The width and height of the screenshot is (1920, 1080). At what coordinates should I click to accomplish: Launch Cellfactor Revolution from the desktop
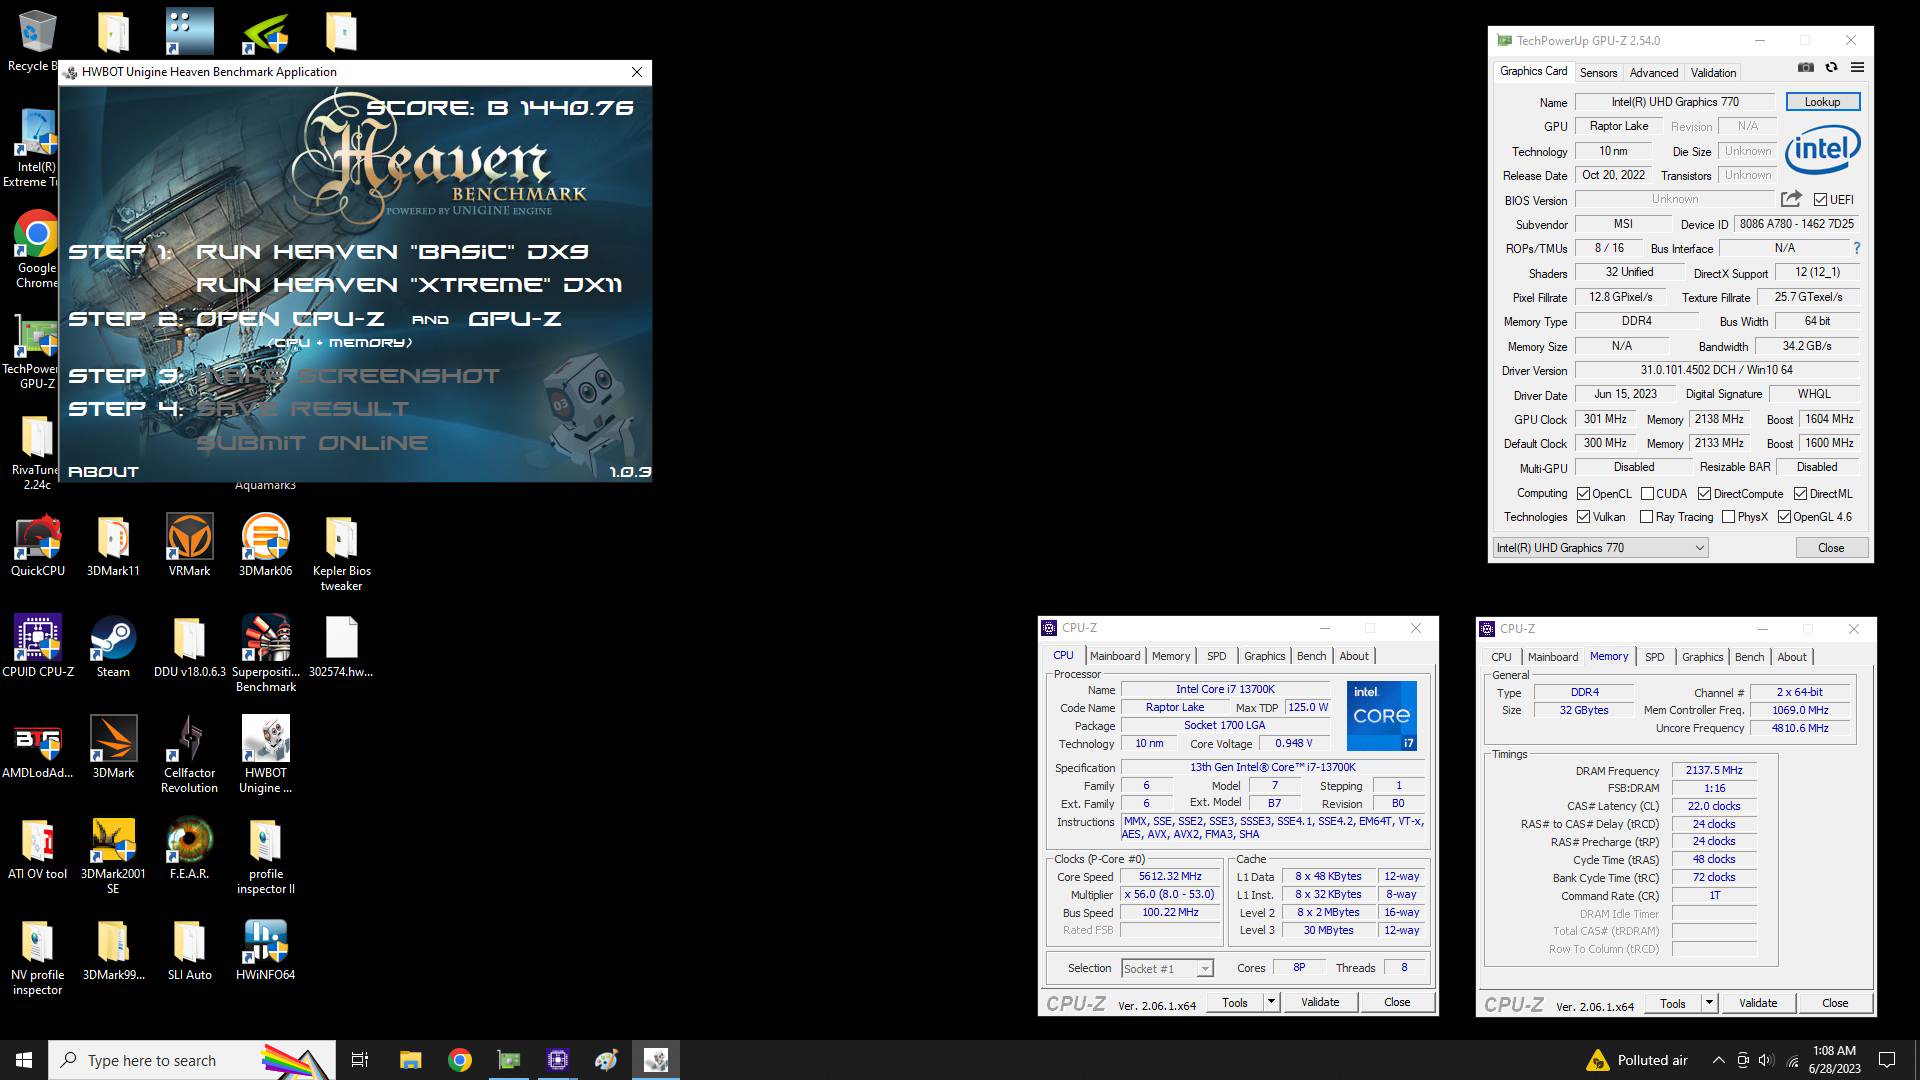189,755
